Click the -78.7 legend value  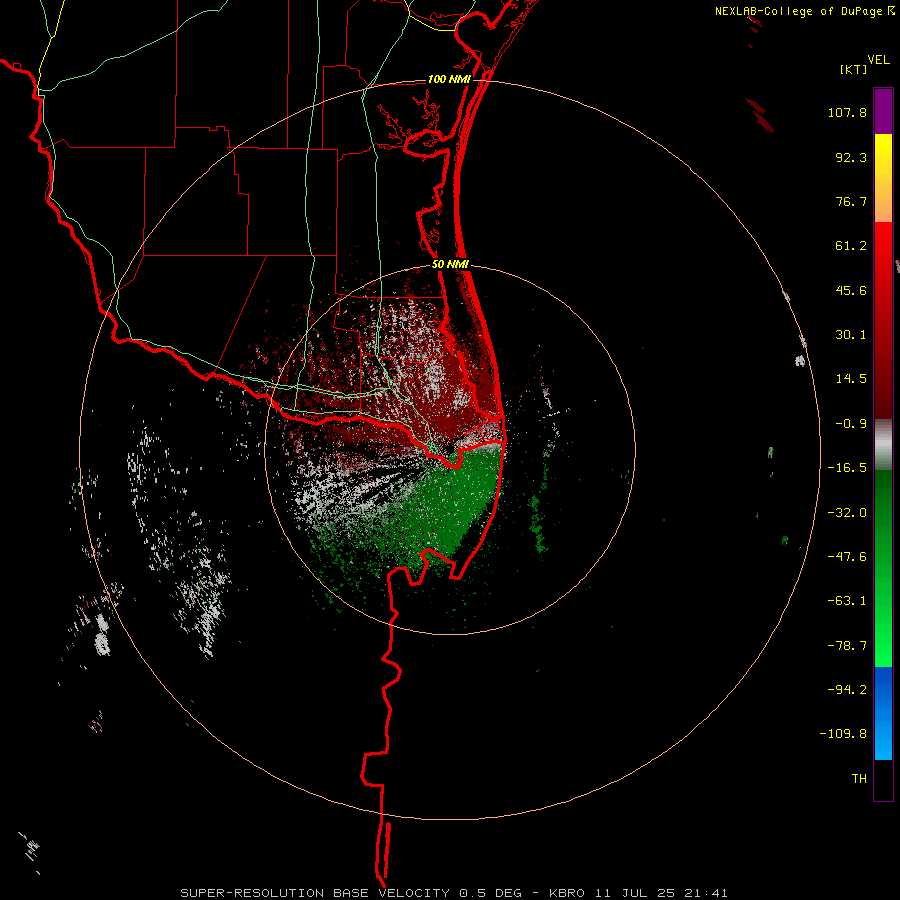[847, 646]
